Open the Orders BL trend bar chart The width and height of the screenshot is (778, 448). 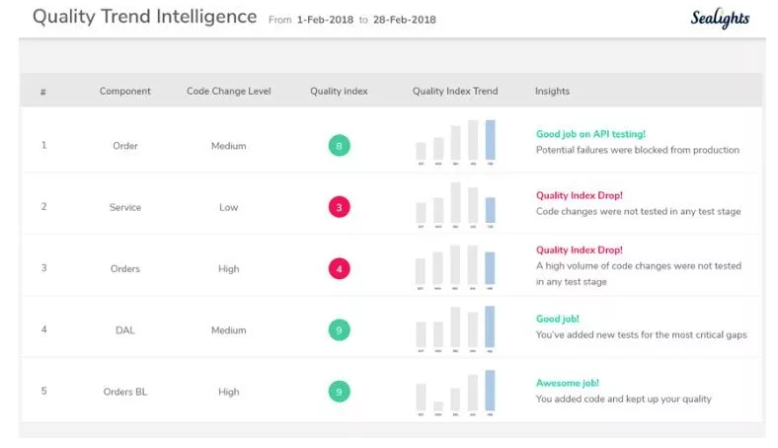pos(455,391)
